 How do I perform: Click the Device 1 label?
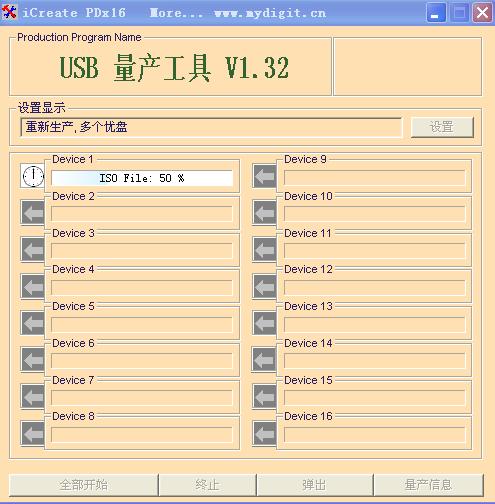[73, 159]
